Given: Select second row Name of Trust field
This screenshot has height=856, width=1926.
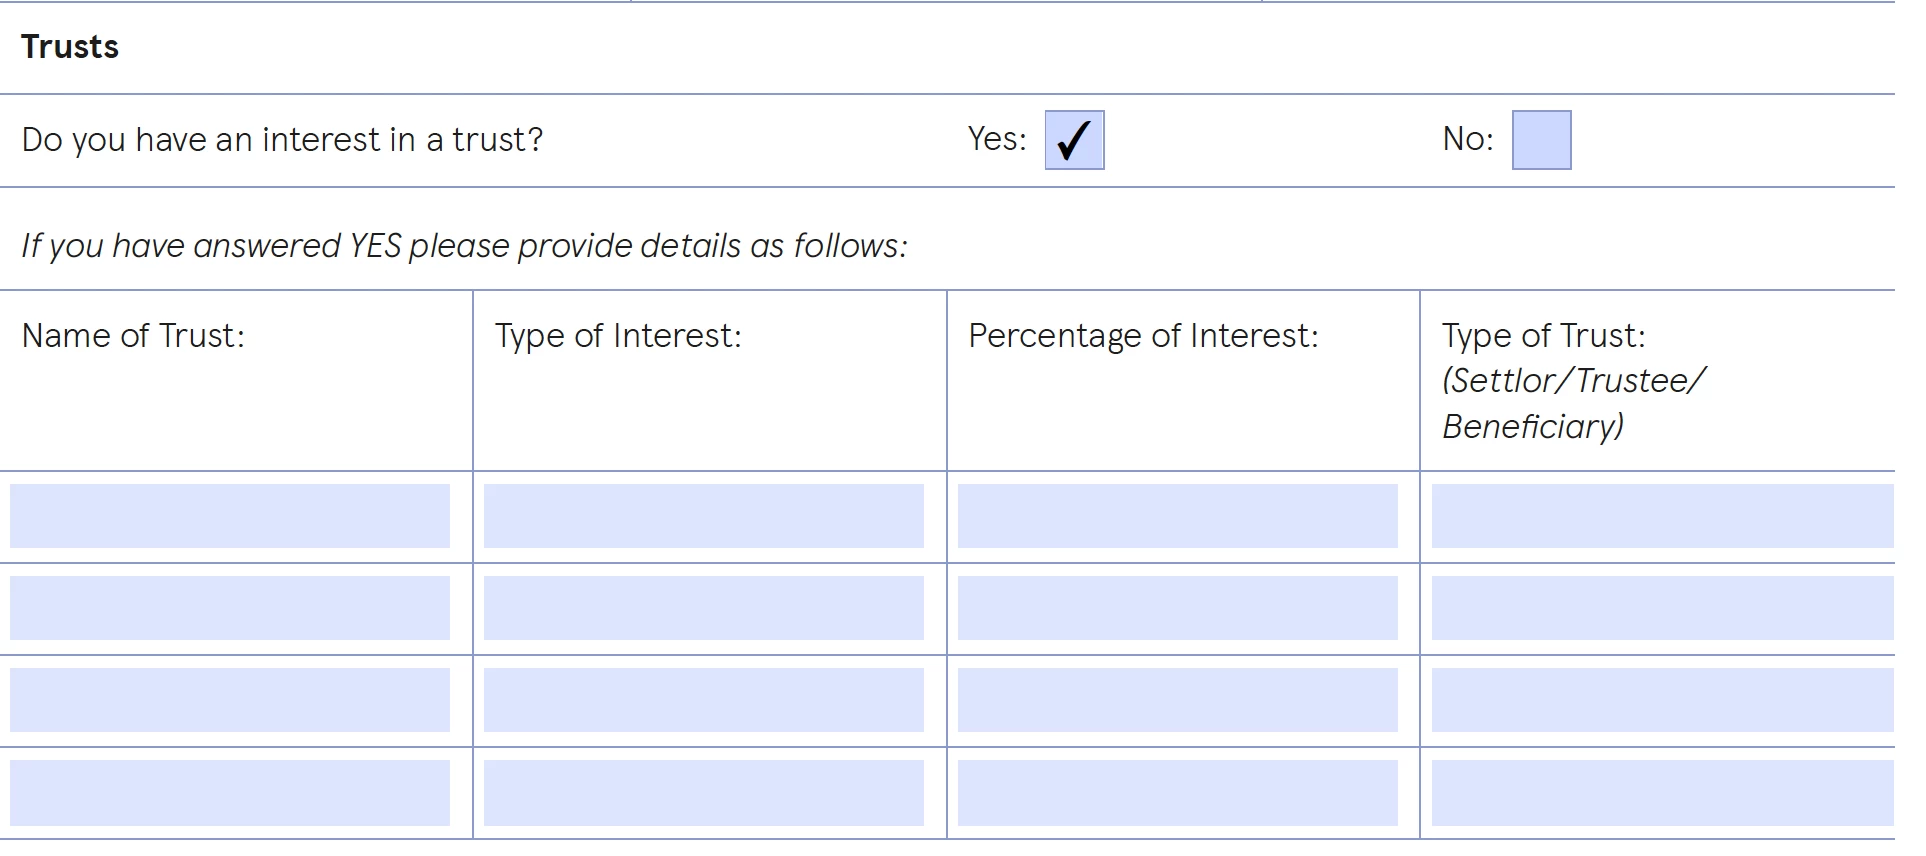Looking at the screenshot, I should 230,608.
